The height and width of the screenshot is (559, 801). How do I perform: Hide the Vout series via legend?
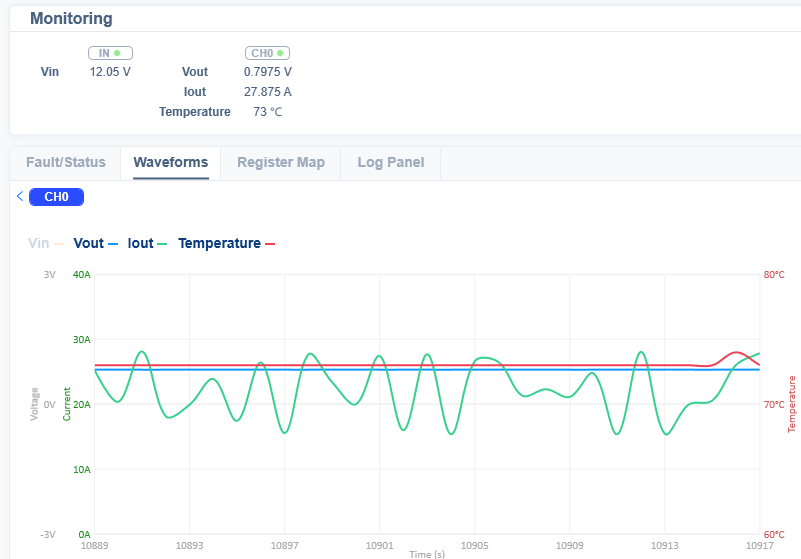pos(89,243)
